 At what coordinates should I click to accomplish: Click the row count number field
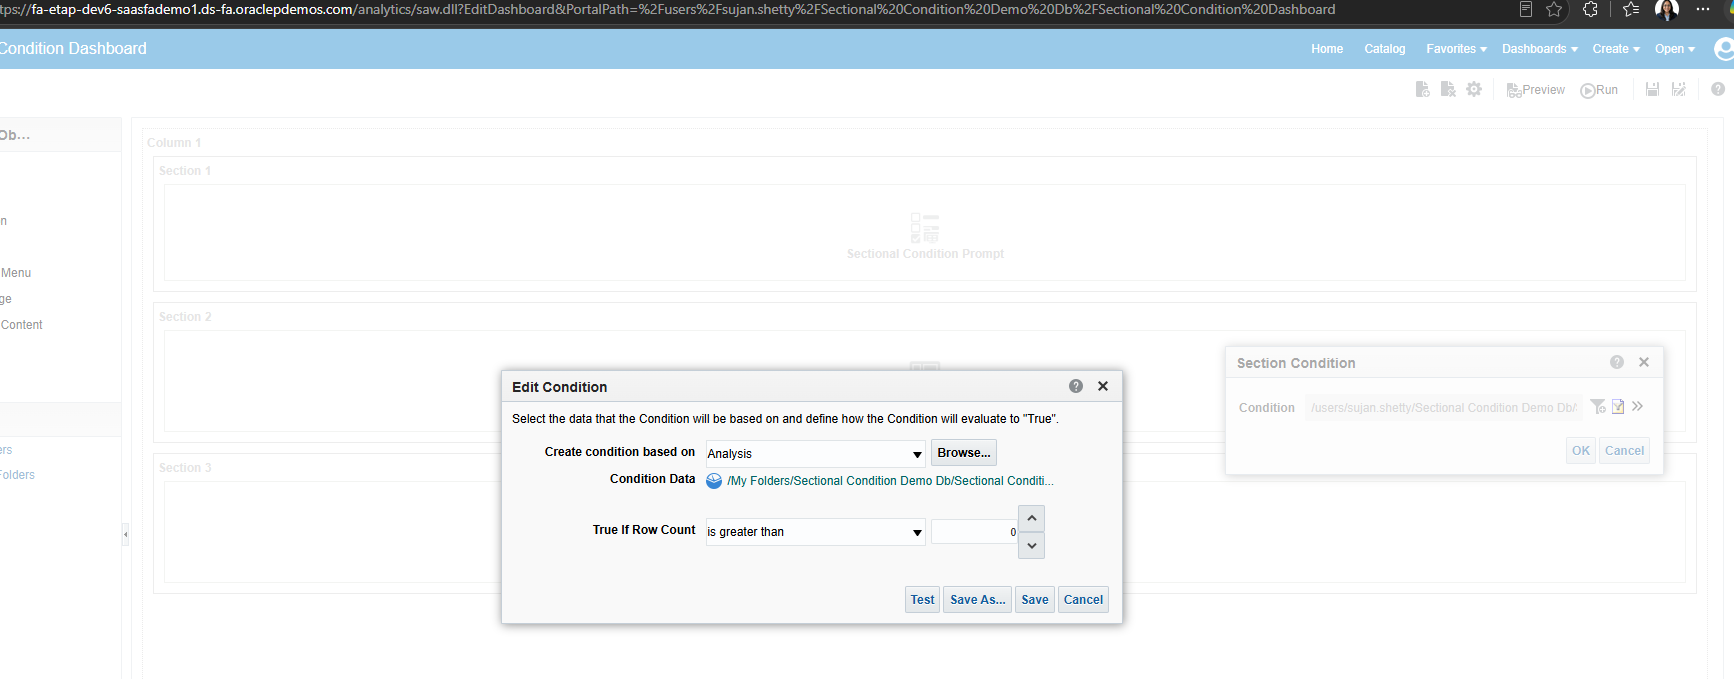coord(974,532)
